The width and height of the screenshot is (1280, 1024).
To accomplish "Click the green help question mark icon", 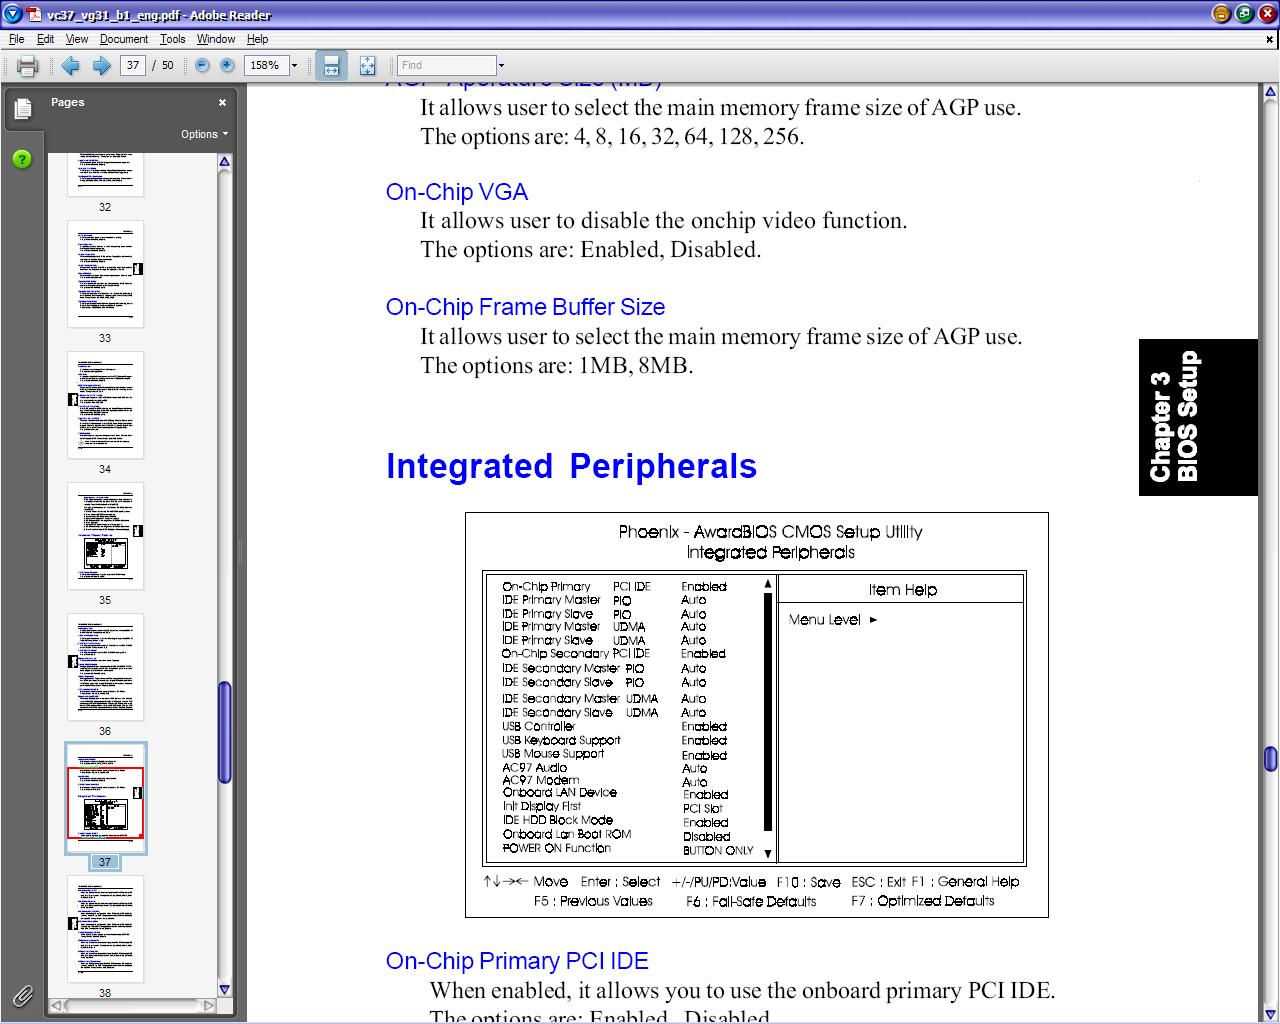I will point(22,159).
